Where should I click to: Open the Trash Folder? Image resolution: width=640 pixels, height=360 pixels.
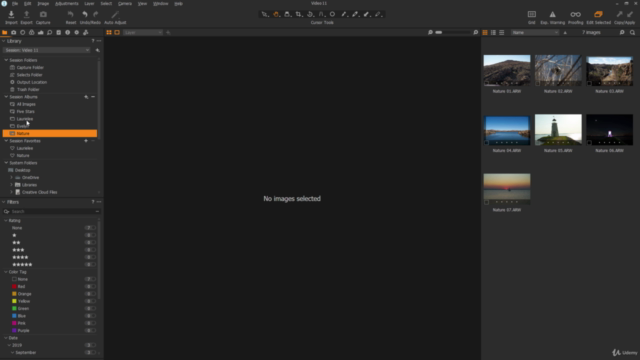coord(28,89)
